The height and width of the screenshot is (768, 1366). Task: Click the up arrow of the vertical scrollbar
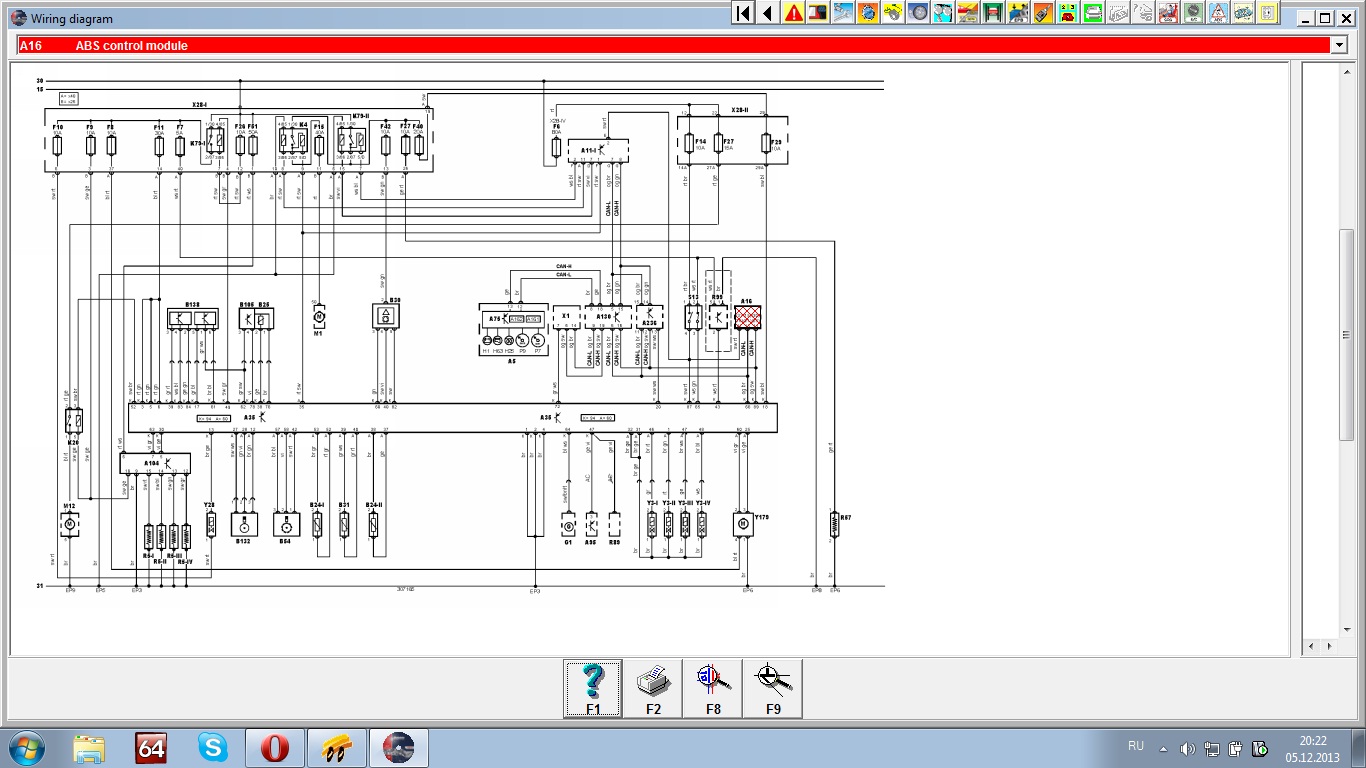(1346, 71)
